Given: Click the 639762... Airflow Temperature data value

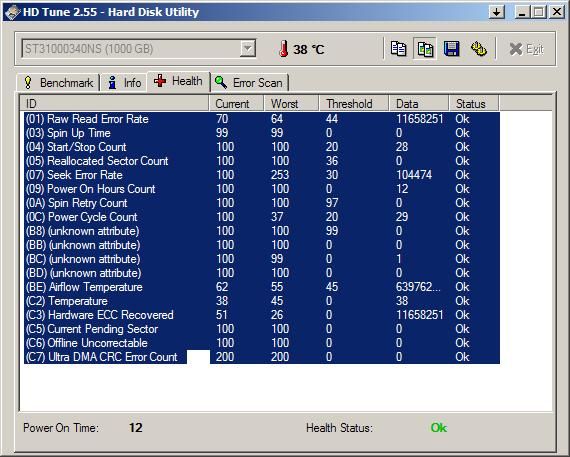Looking at the screenshot, I should 418,287.
